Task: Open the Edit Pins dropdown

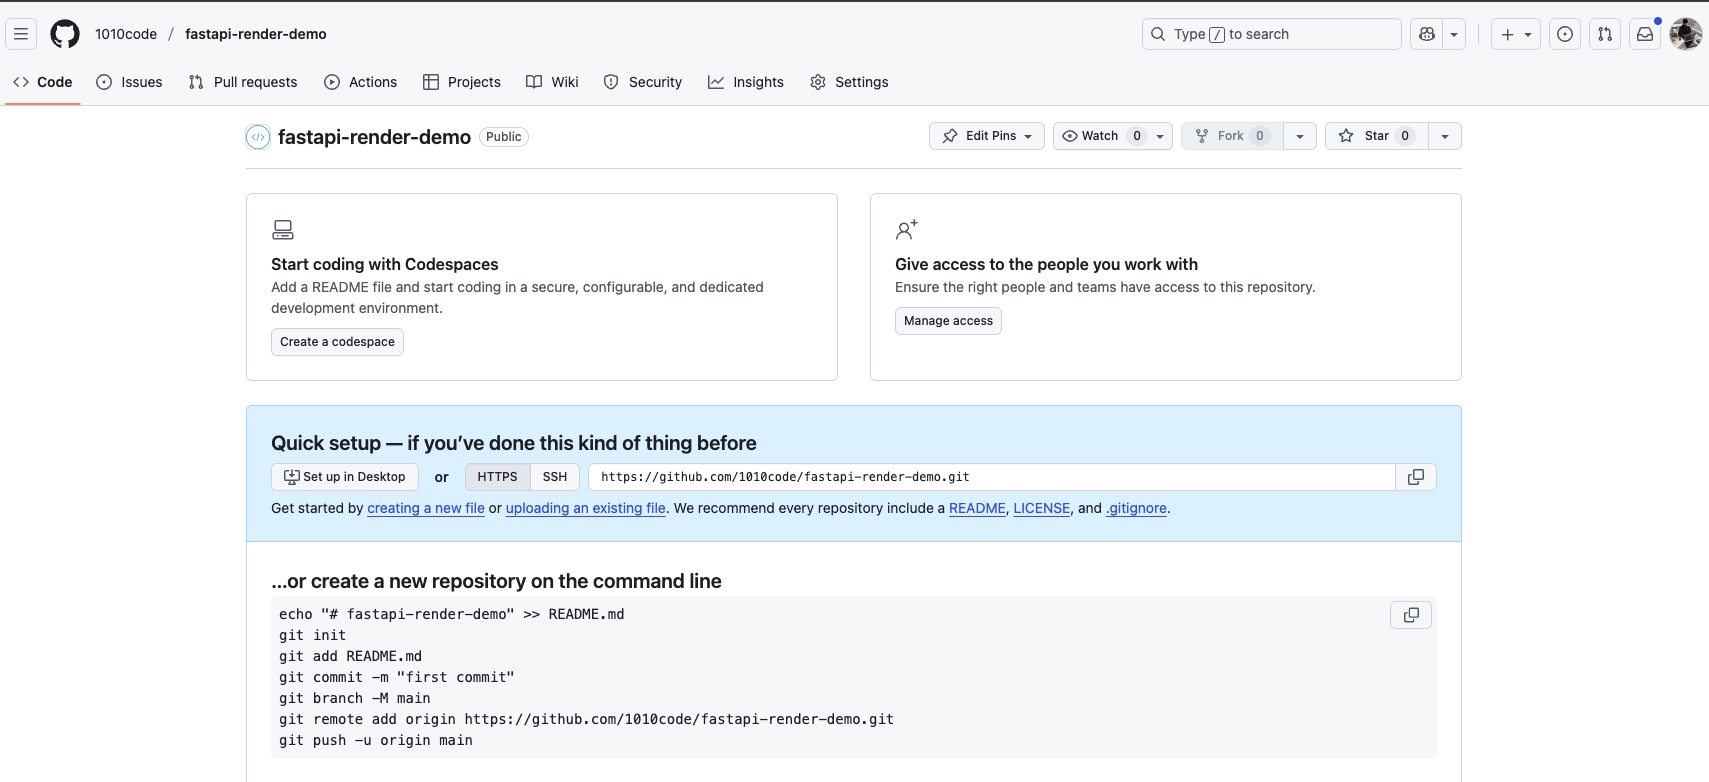Action: coord(987,136)
